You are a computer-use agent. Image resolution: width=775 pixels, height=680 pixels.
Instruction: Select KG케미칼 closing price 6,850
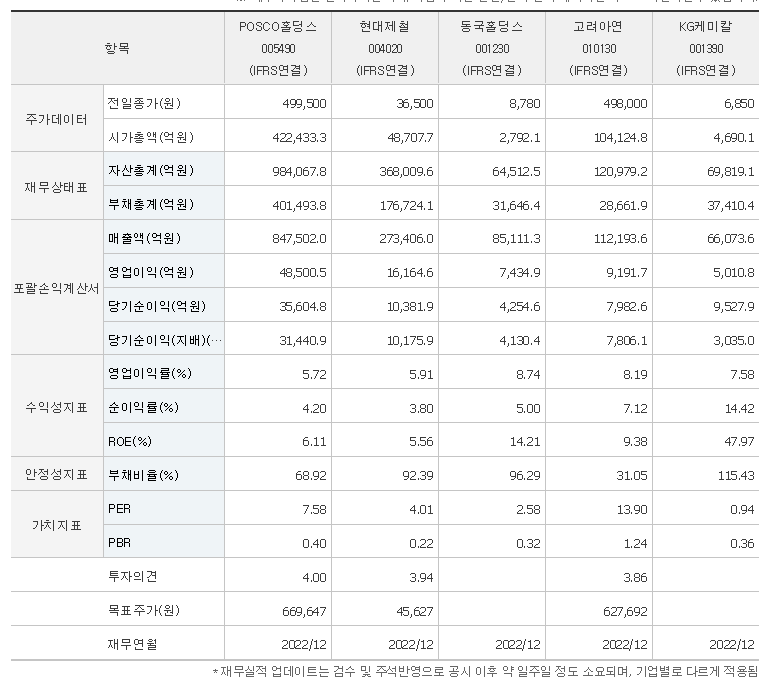click(738, 103)
